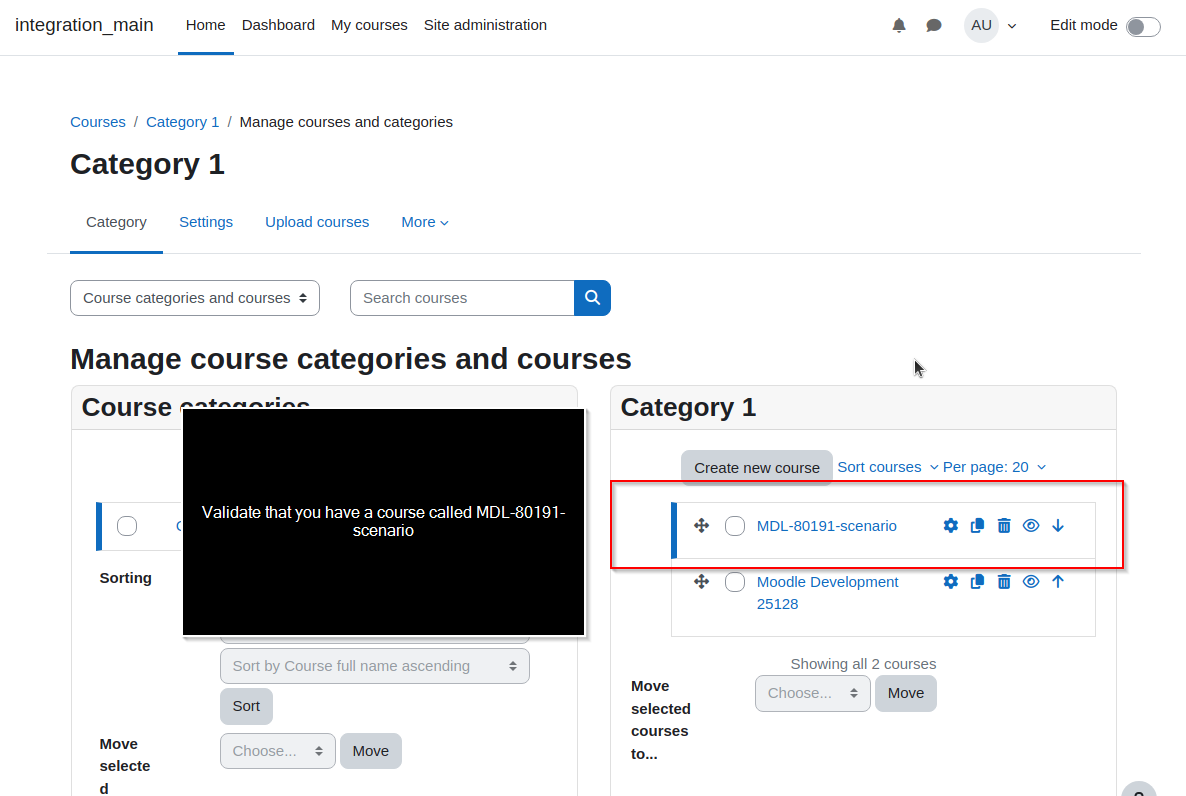This screenshot has width=1186, height=796.
Task: Tick the Moodle Development 25128 checkbox
Action: pyautogui.click(x=734, y=582)
